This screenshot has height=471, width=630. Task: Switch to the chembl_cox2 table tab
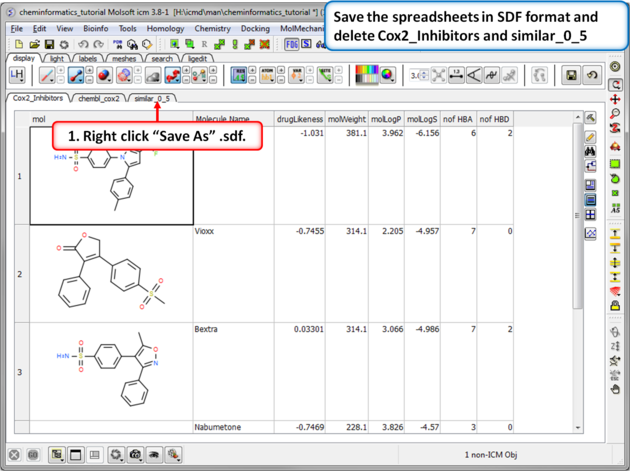[98, 98]
